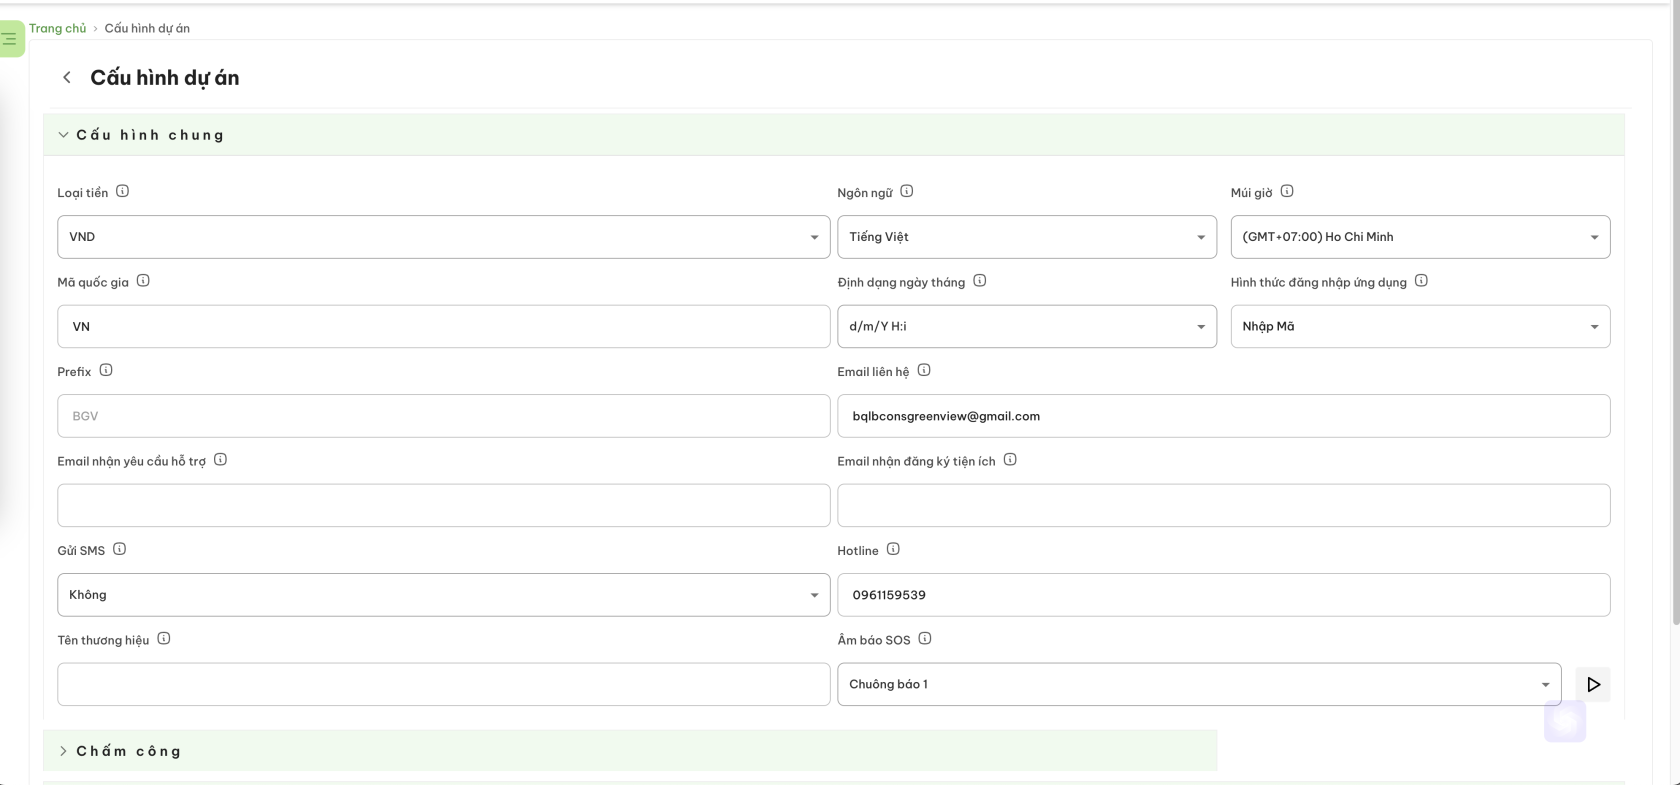Focus the Email liên hệ field
The height and width of the screenshot is (785, 1680).
click(x=1223, y=416)
